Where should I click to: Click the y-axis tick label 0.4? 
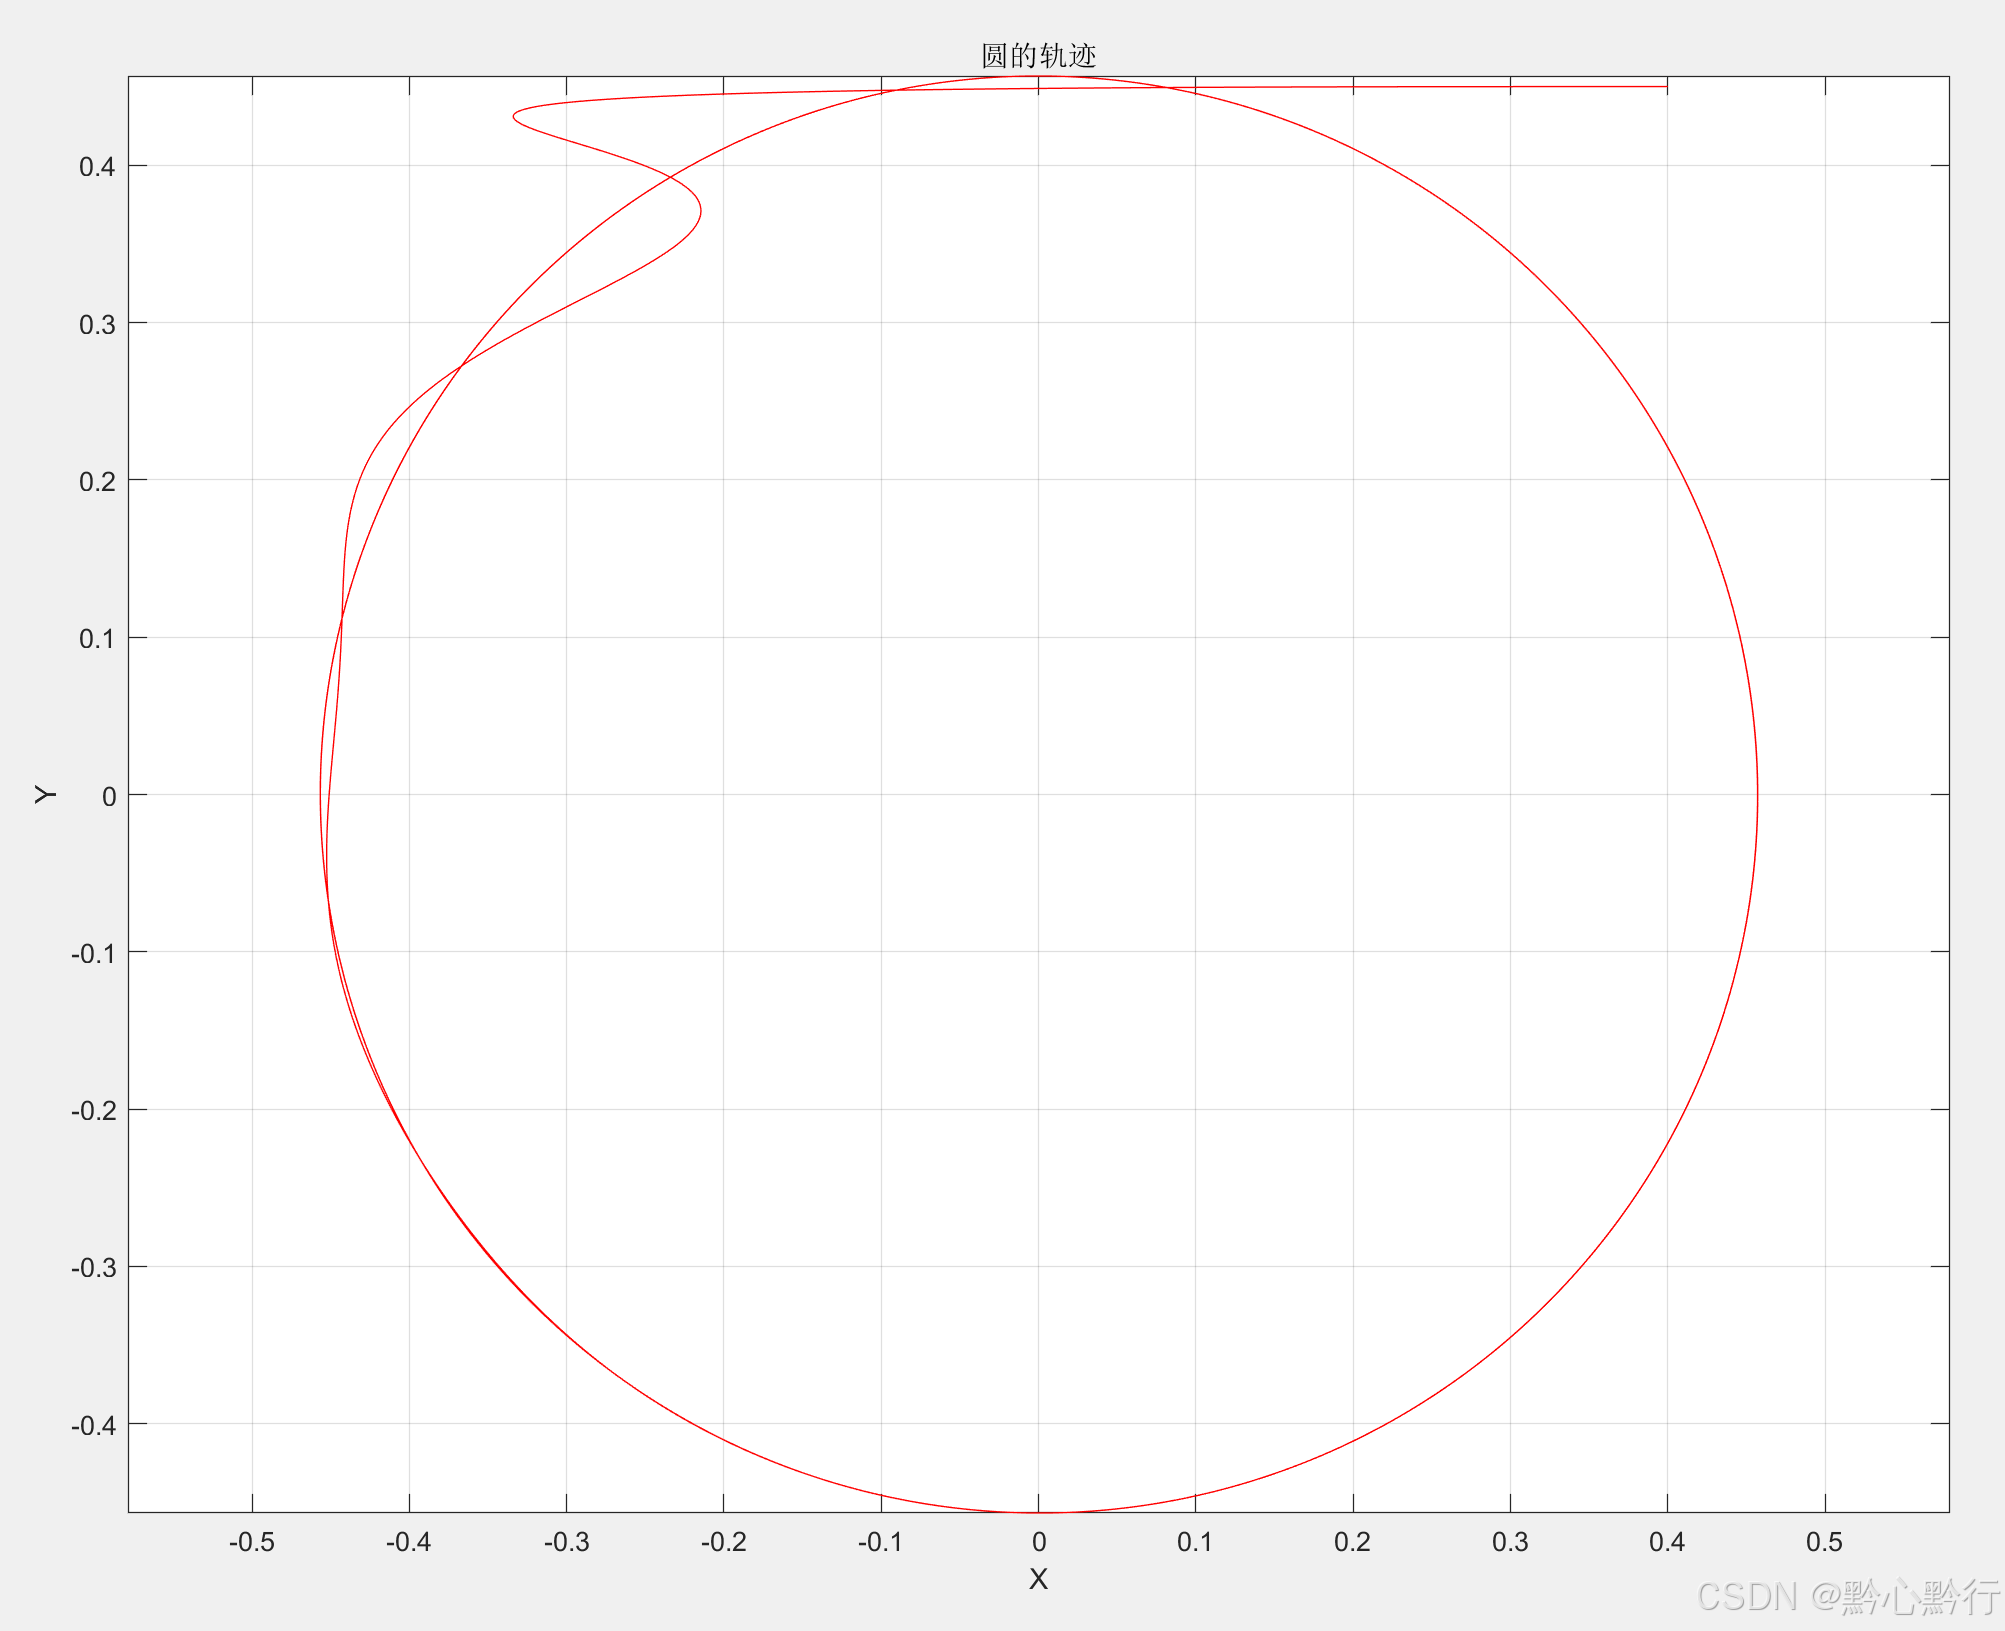[97, 167]
